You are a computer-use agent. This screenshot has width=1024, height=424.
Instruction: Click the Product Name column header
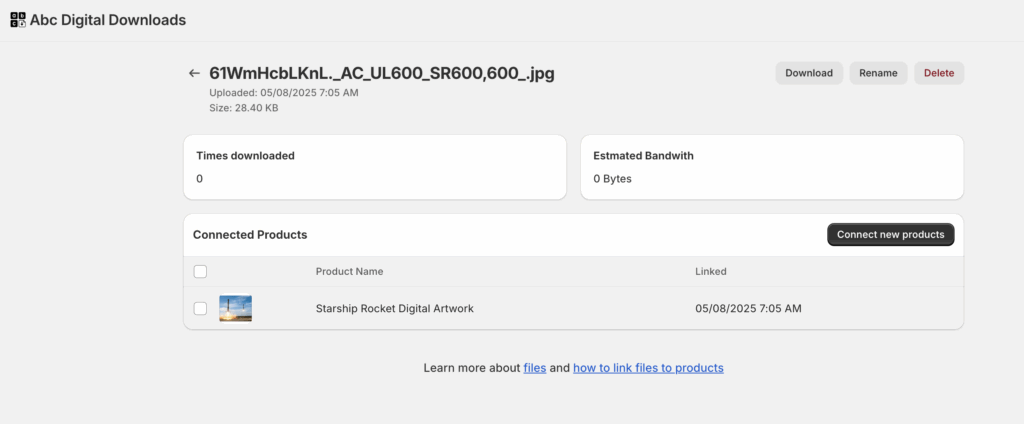point(349,271)
